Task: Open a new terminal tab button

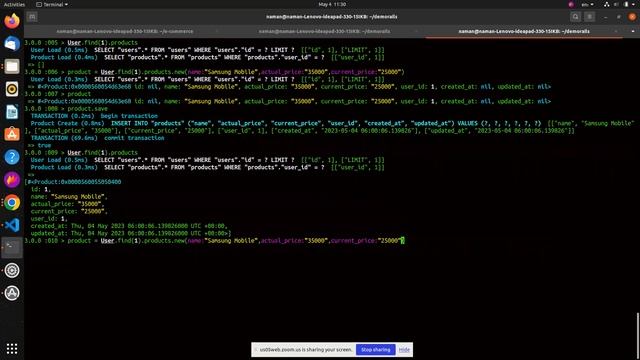Action: (x=32, y=17)
